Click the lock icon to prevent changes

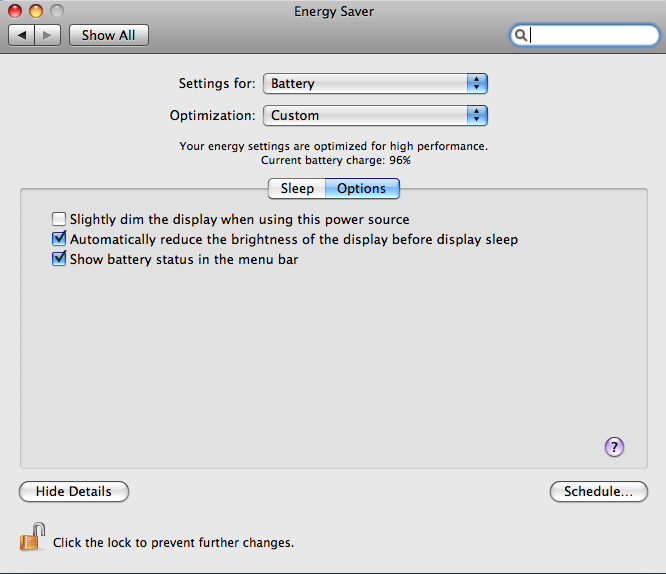[32, 537]
